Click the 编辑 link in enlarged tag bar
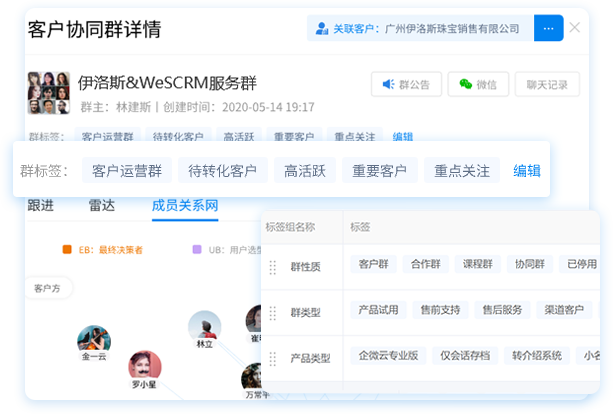 click(x=527, y=171)
